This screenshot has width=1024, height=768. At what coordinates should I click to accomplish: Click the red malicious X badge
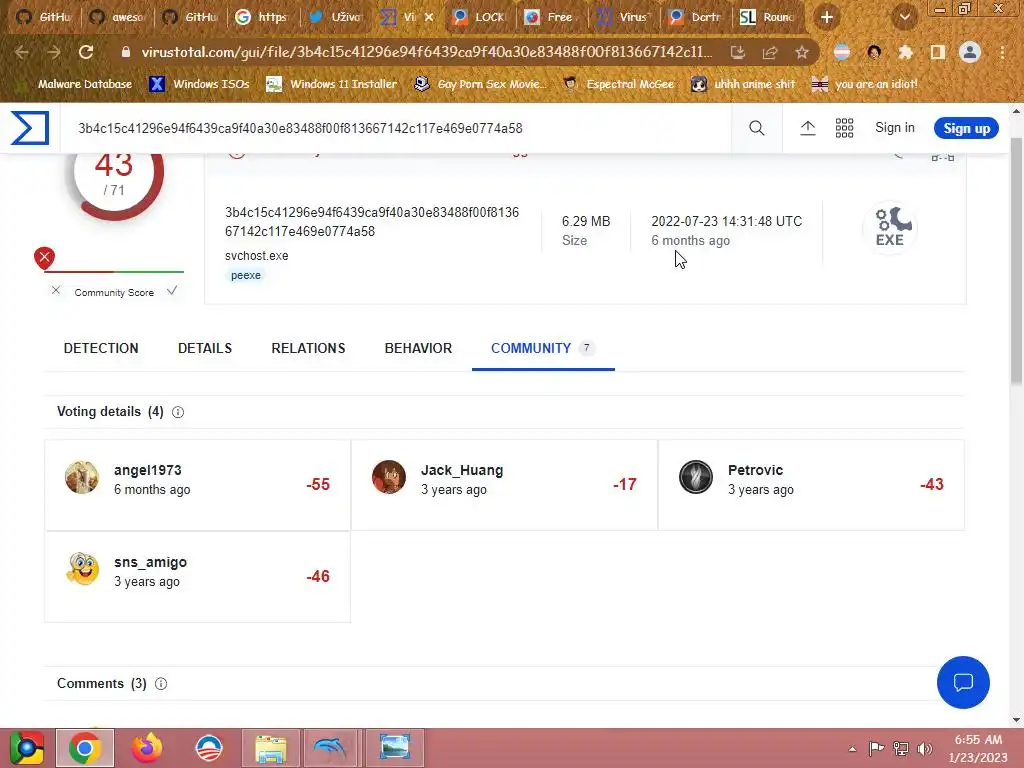pyautogui.click(x=44, y=258)
